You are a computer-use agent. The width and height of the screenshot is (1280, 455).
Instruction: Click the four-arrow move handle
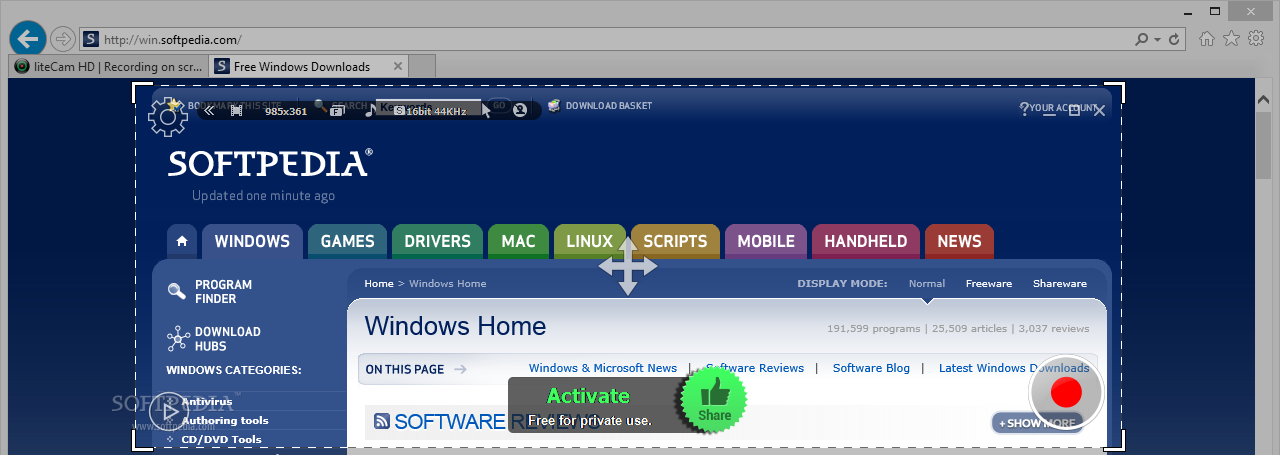point(628,266)
